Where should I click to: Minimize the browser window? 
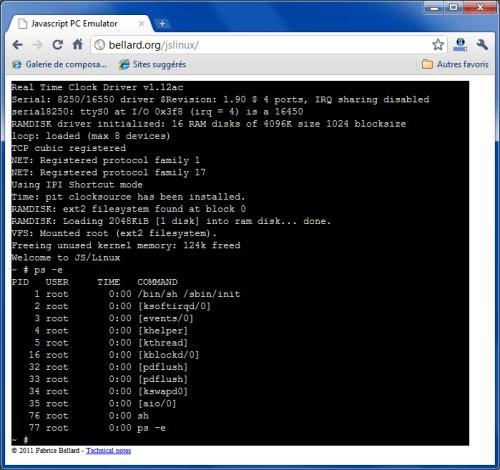click(434, 7)
